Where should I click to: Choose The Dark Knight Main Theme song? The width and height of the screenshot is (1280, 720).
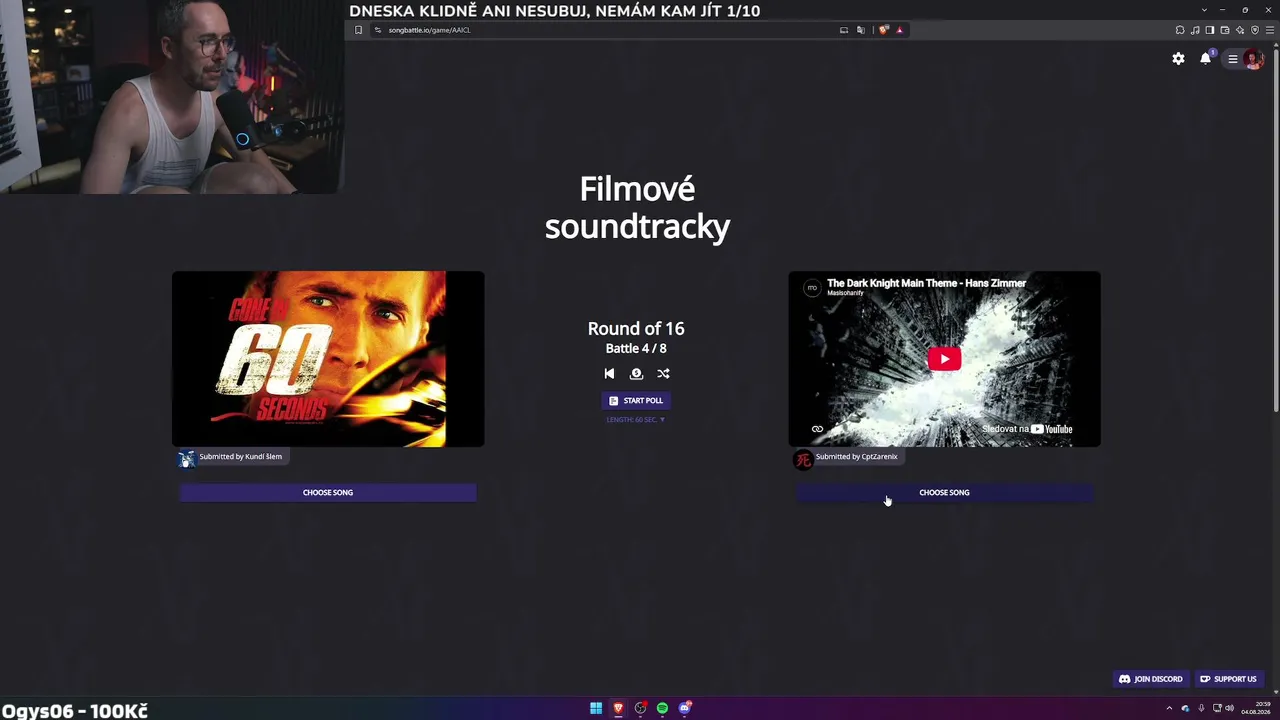[944, 492]
